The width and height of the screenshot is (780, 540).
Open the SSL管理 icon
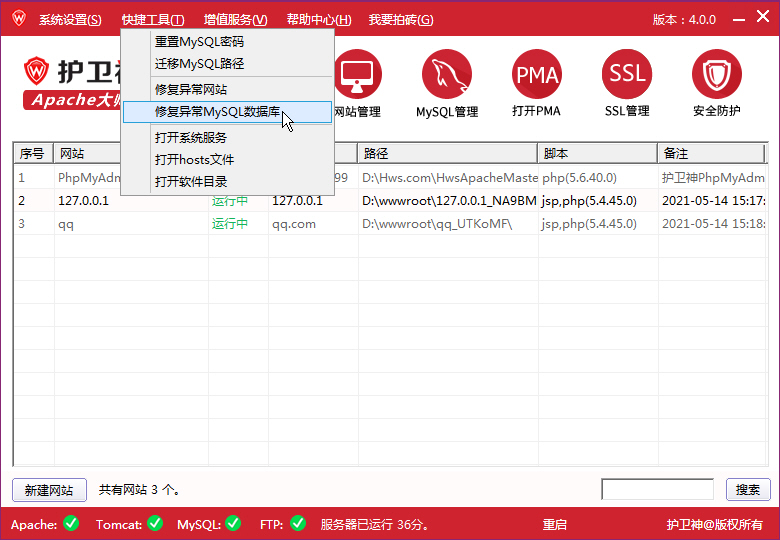click(x=627, y=75)
